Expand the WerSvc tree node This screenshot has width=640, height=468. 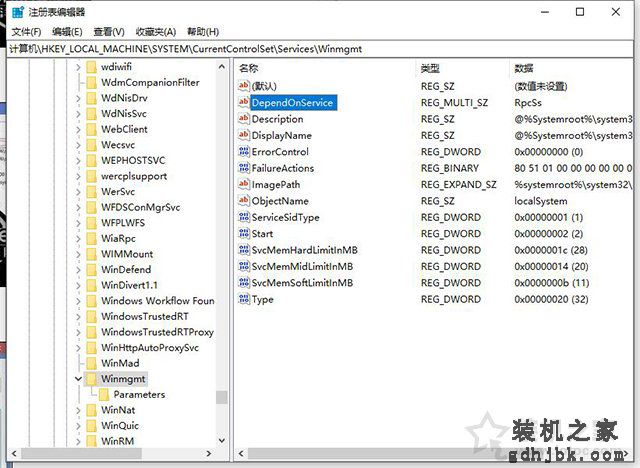click(78, 191)
